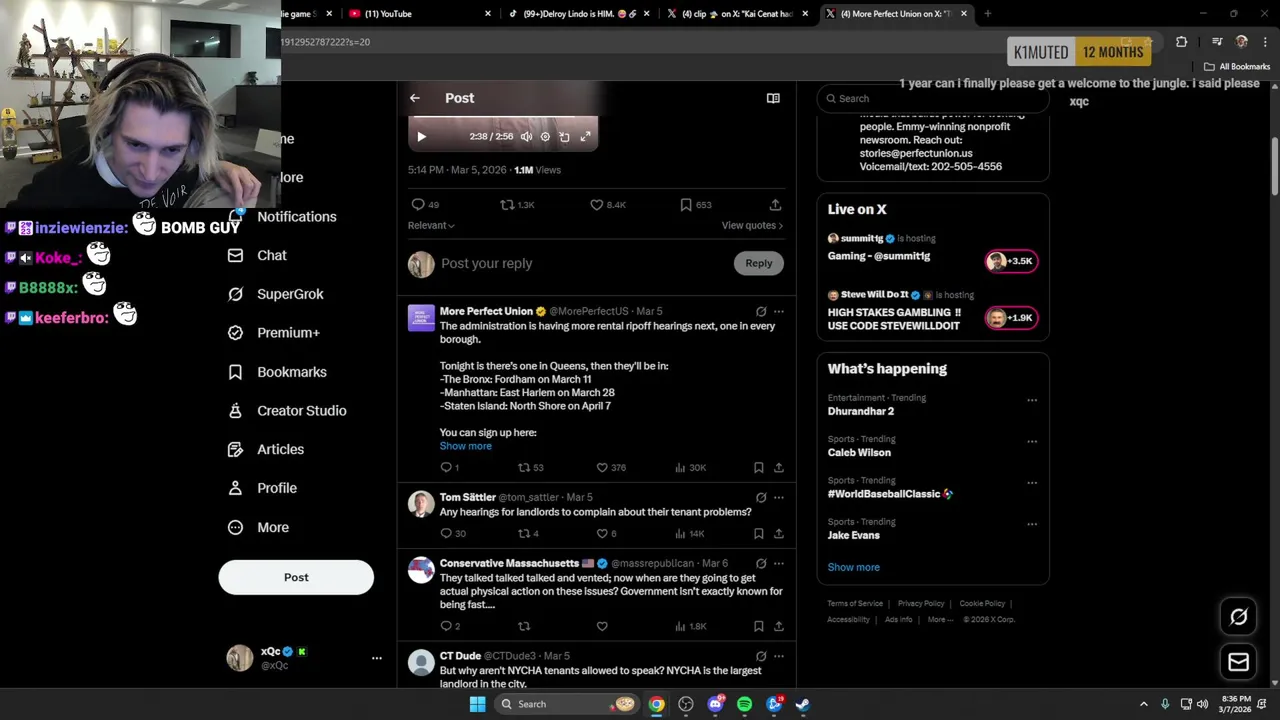
Task: Play the video in the post
Action: [x=421, y=137]
